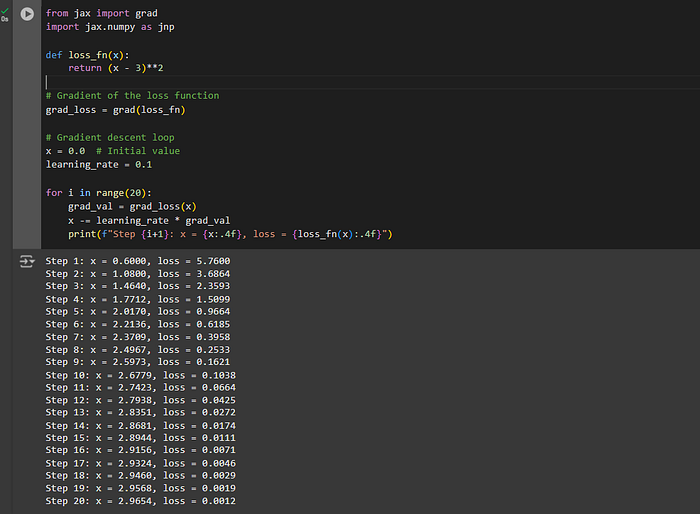Toggle output visibility with the output icon
700x514 pixels.
click(x=27, y=261)
